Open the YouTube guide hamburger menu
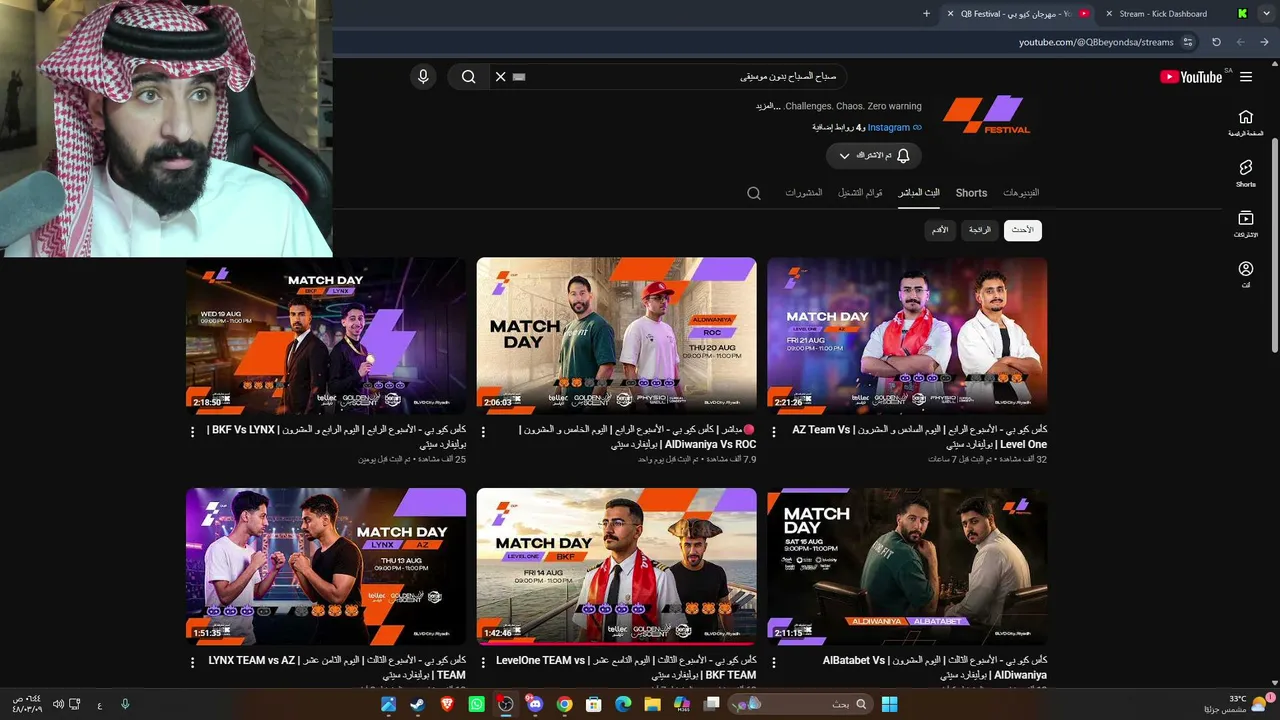1280x720 pixels. click(x=1246, y=77)
